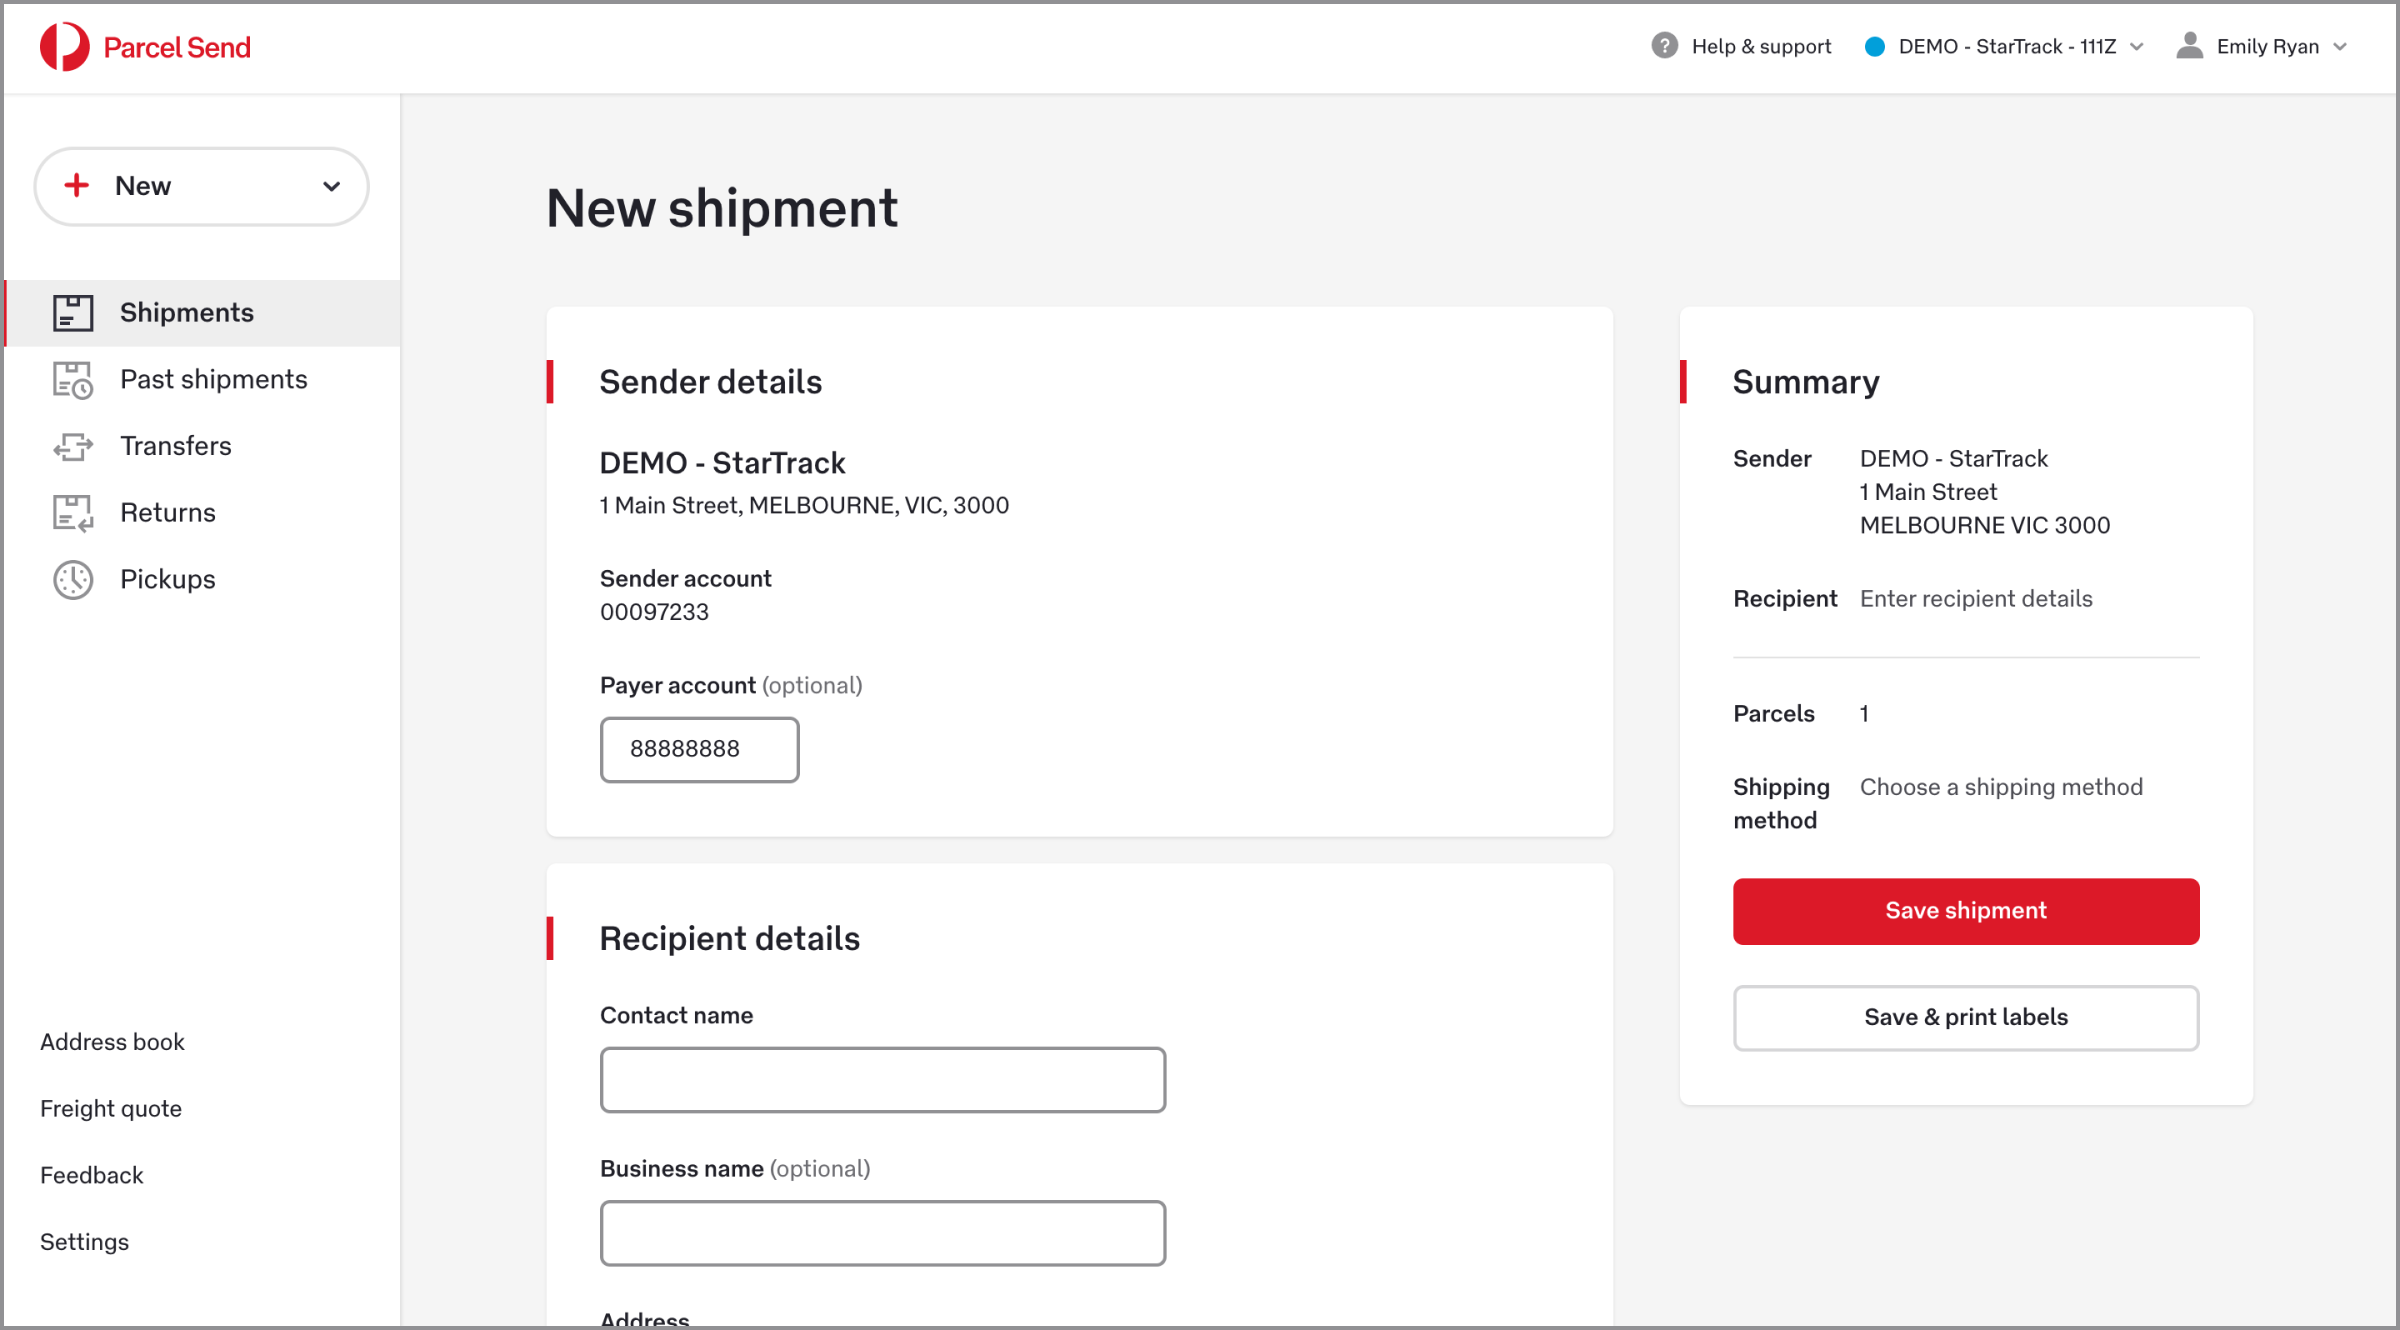Click the Save & print labels button

tap(1966, 1018)
